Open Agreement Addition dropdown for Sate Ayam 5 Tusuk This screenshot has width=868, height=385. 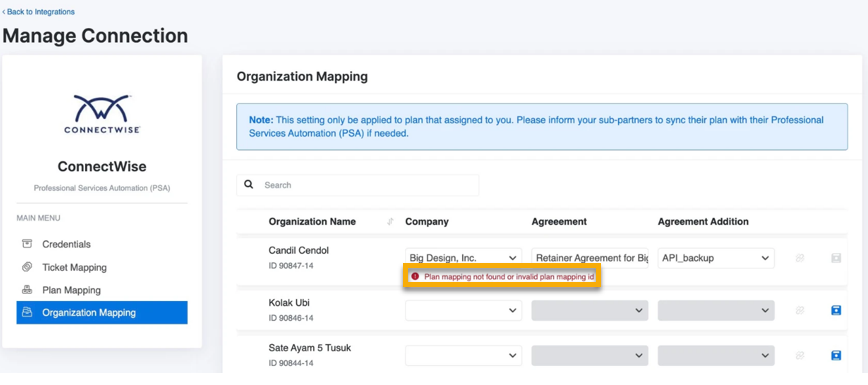tap(716, 355)
